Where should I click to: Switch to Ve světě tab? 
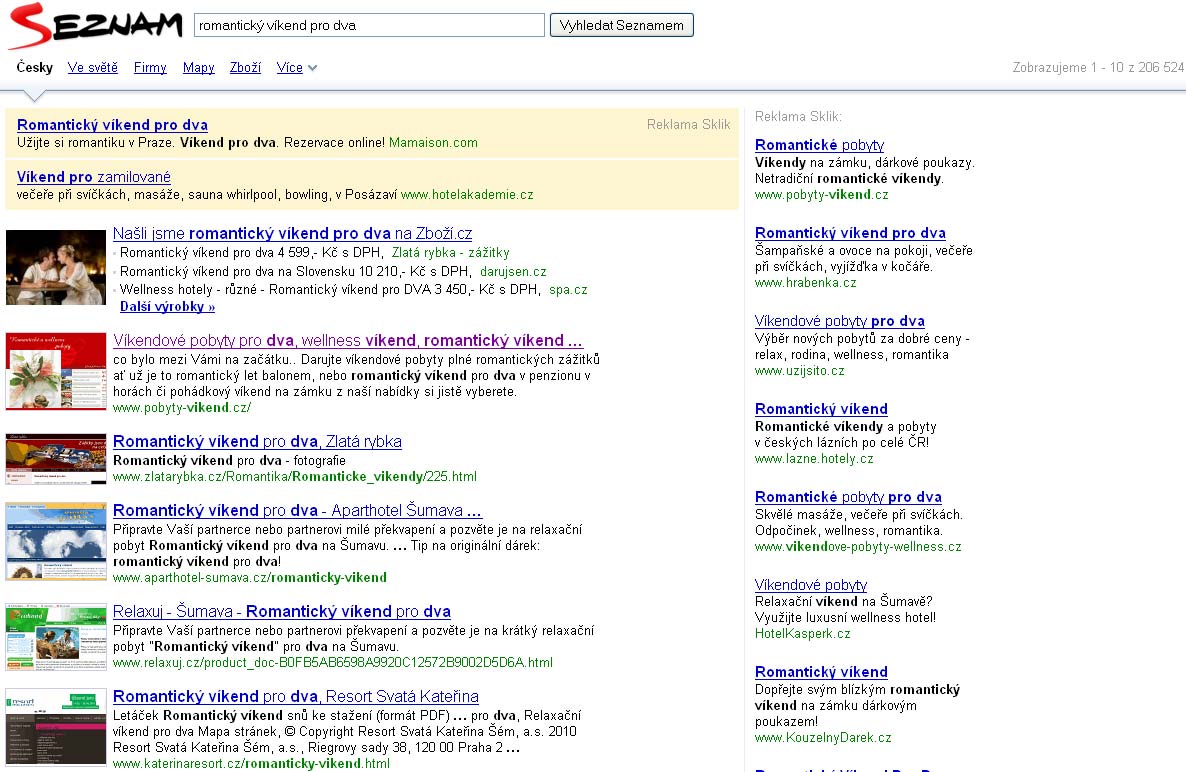click(92, 67)
